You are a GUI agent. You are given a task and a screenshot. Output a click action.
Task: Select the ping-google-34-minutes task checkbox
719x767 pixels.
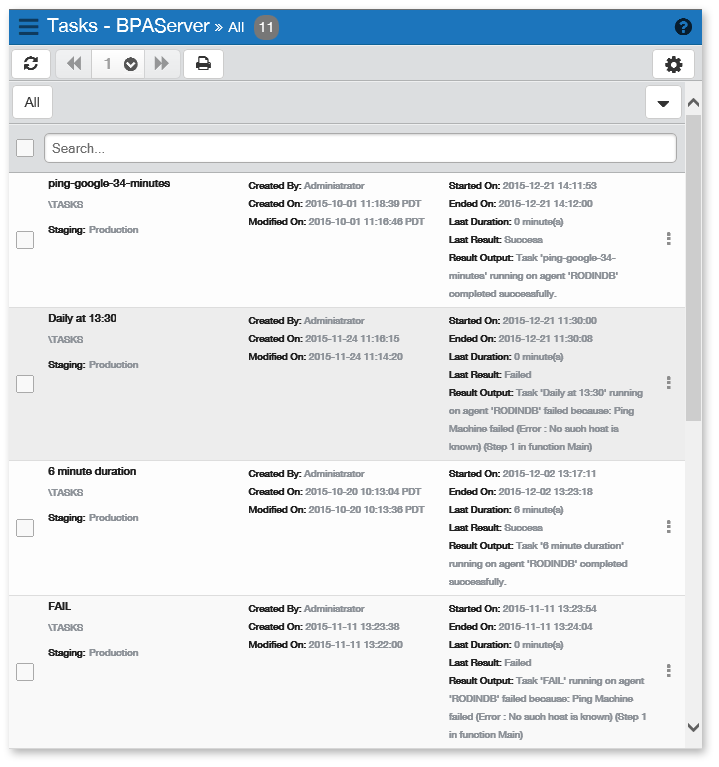(25, 240)
